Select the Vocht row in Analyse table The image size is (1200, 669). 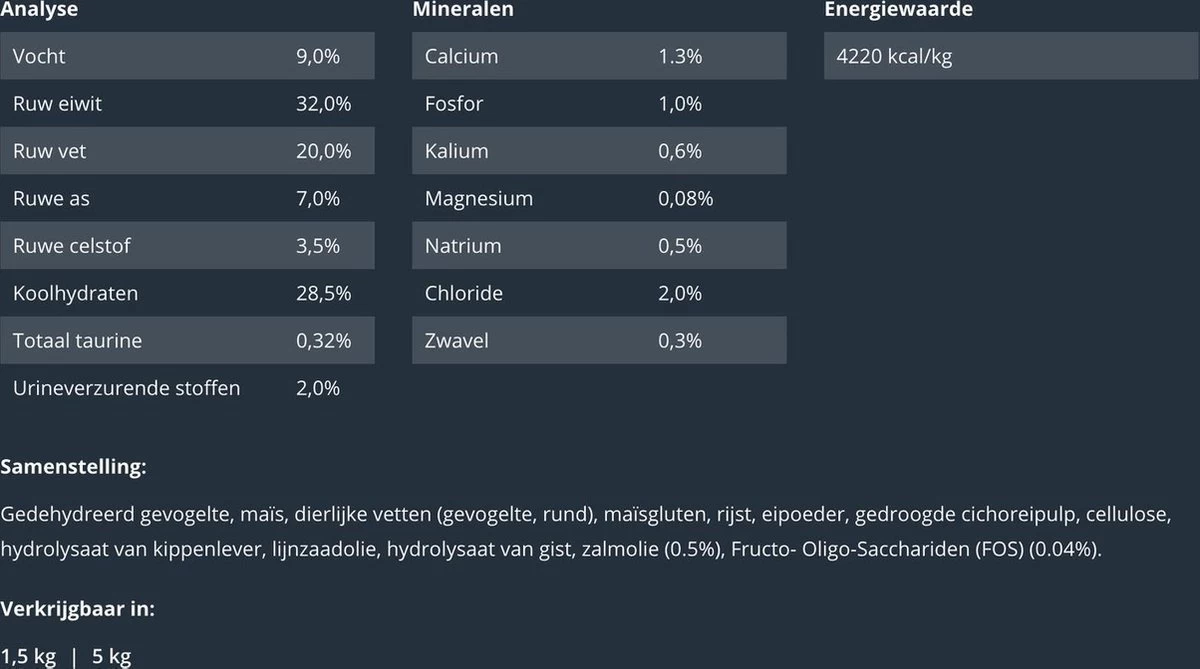187,56
